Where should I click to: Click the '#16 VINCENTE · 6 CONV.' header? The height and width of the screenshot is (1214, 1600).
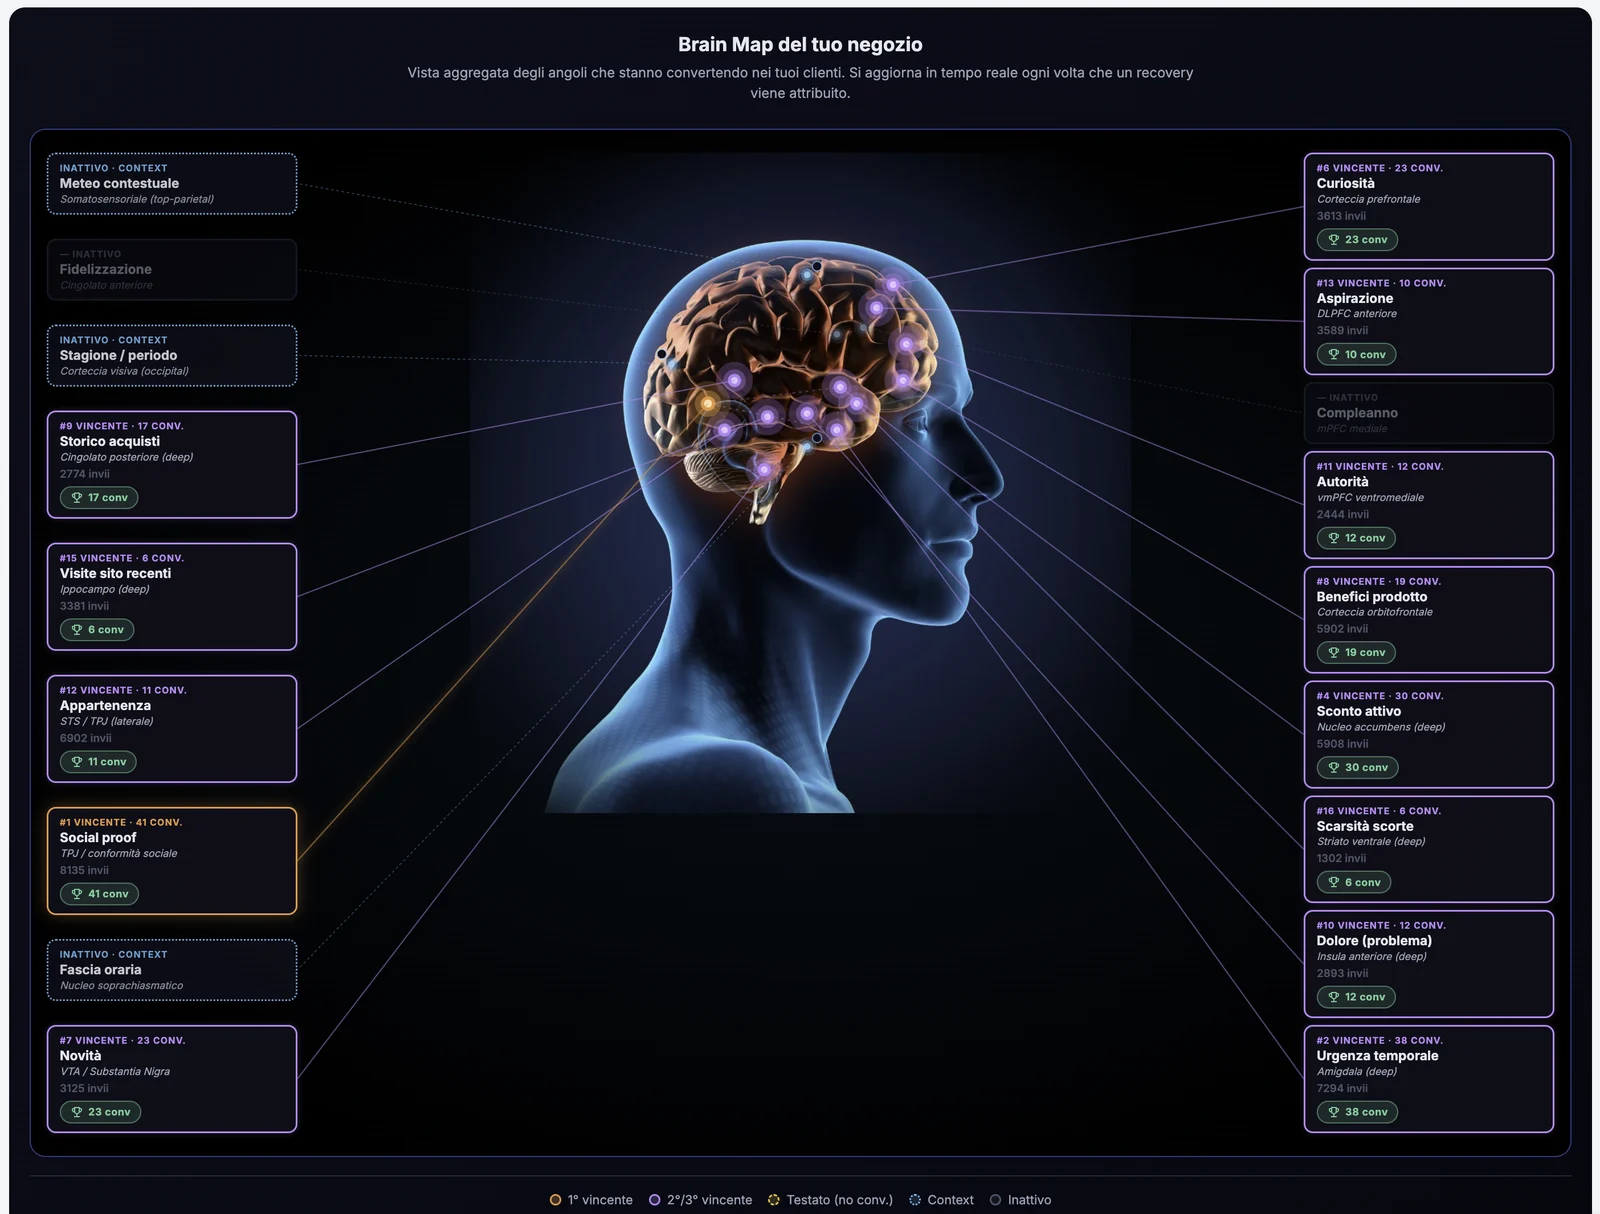pos(1378,811)
